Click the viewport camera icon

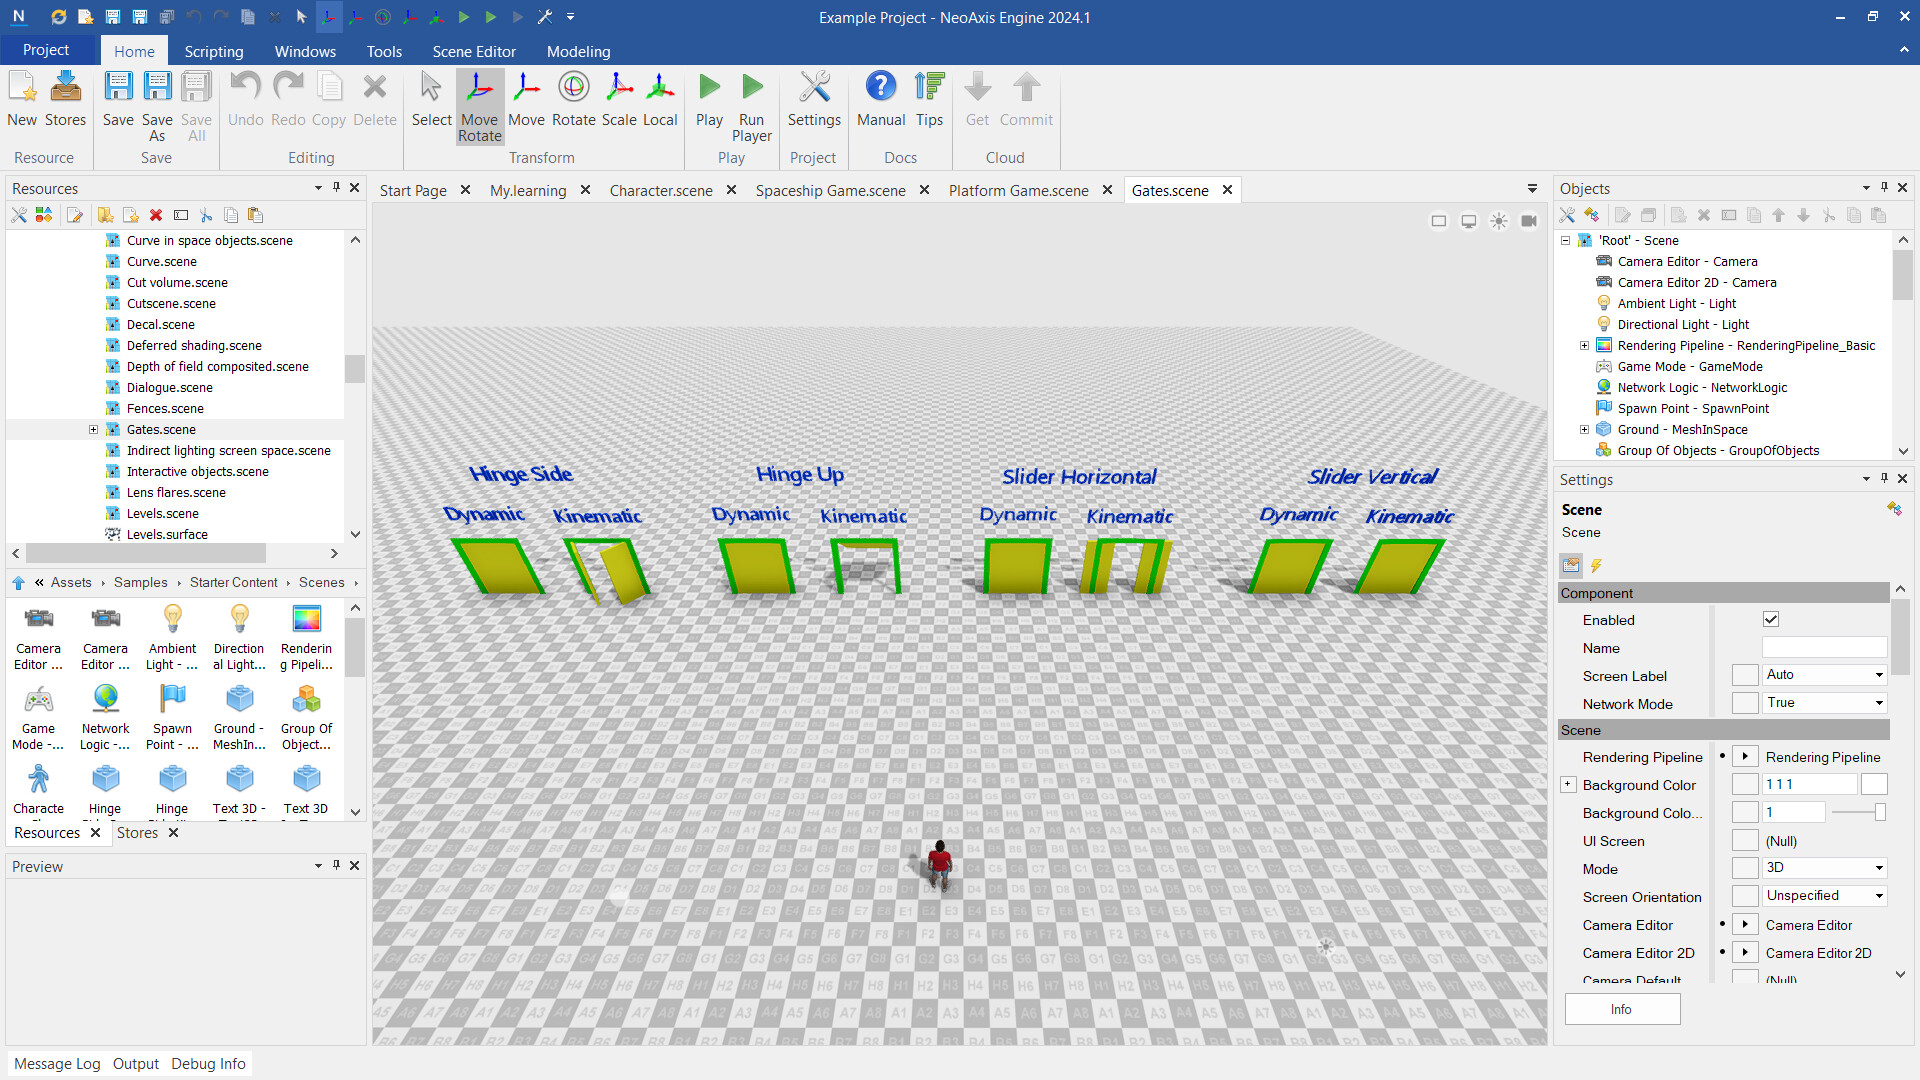pyautogui.click(x=1529, y=221)
